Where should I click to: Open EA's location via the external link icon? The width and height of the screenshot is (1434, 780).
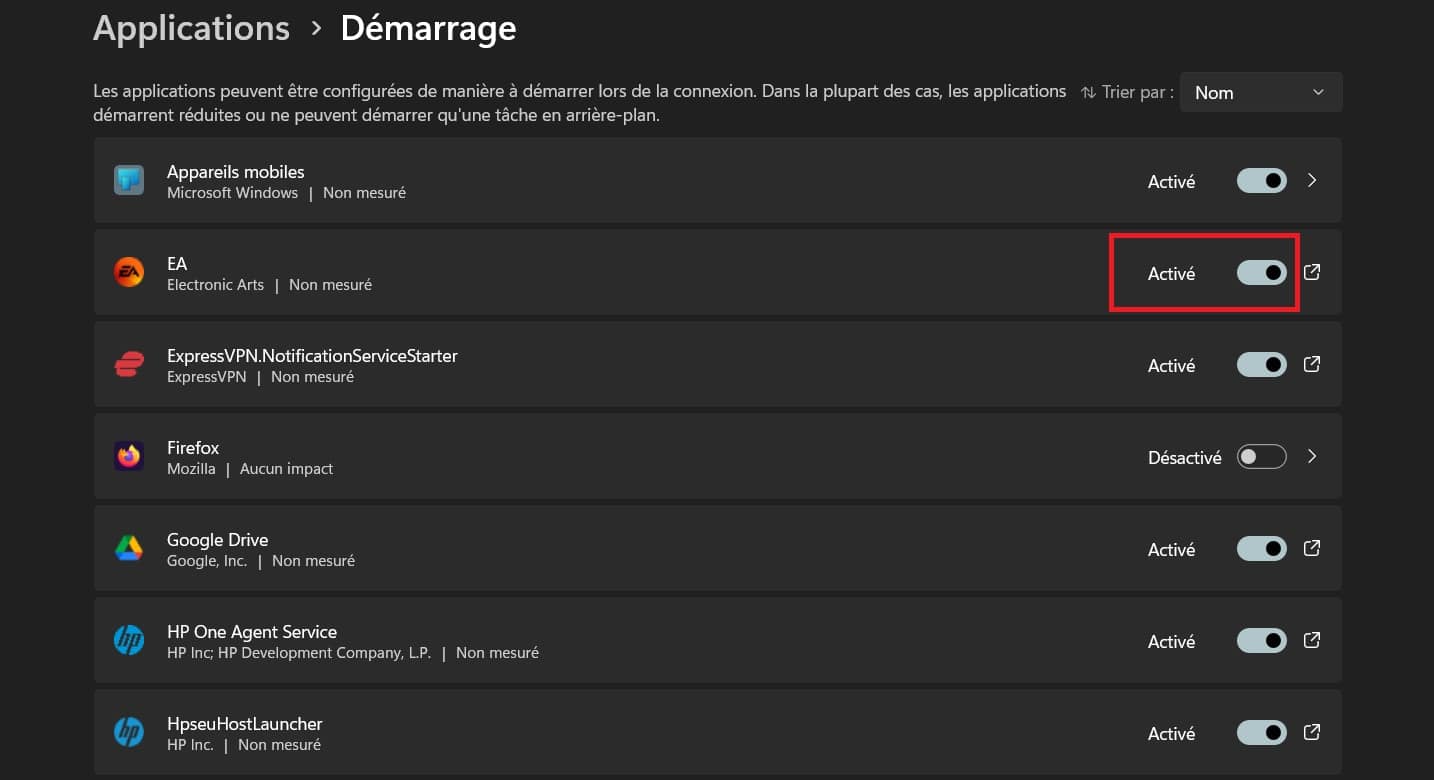(x=1311, y=271)
